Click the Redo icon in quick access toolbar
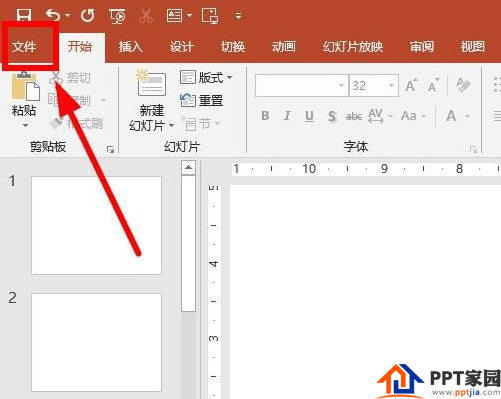Image resolution: width=501 pixels, height=399 pixels. point(88,15)
